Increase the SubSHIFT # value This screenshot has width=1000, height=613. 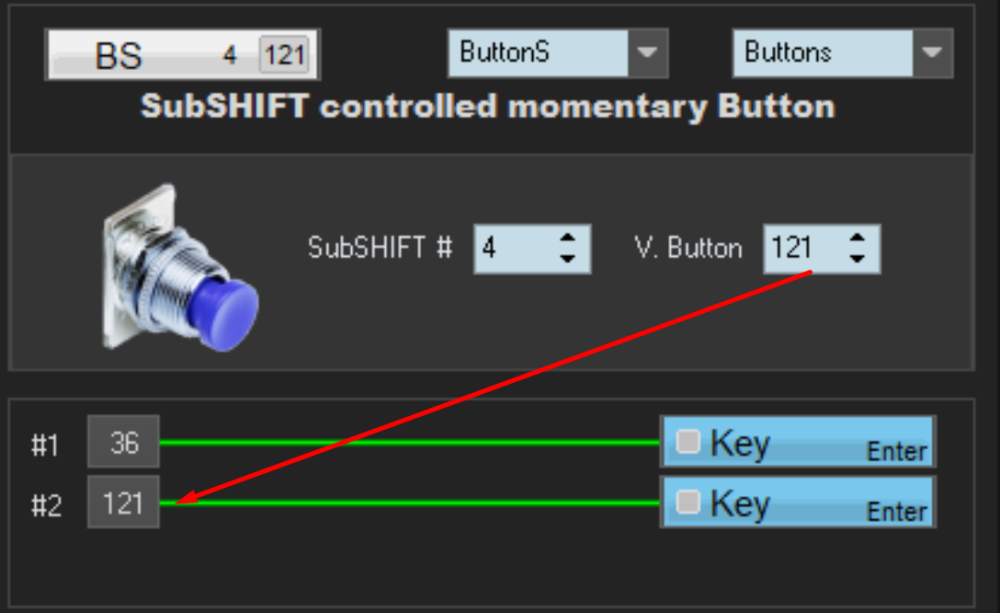click(x=568, y=239)
